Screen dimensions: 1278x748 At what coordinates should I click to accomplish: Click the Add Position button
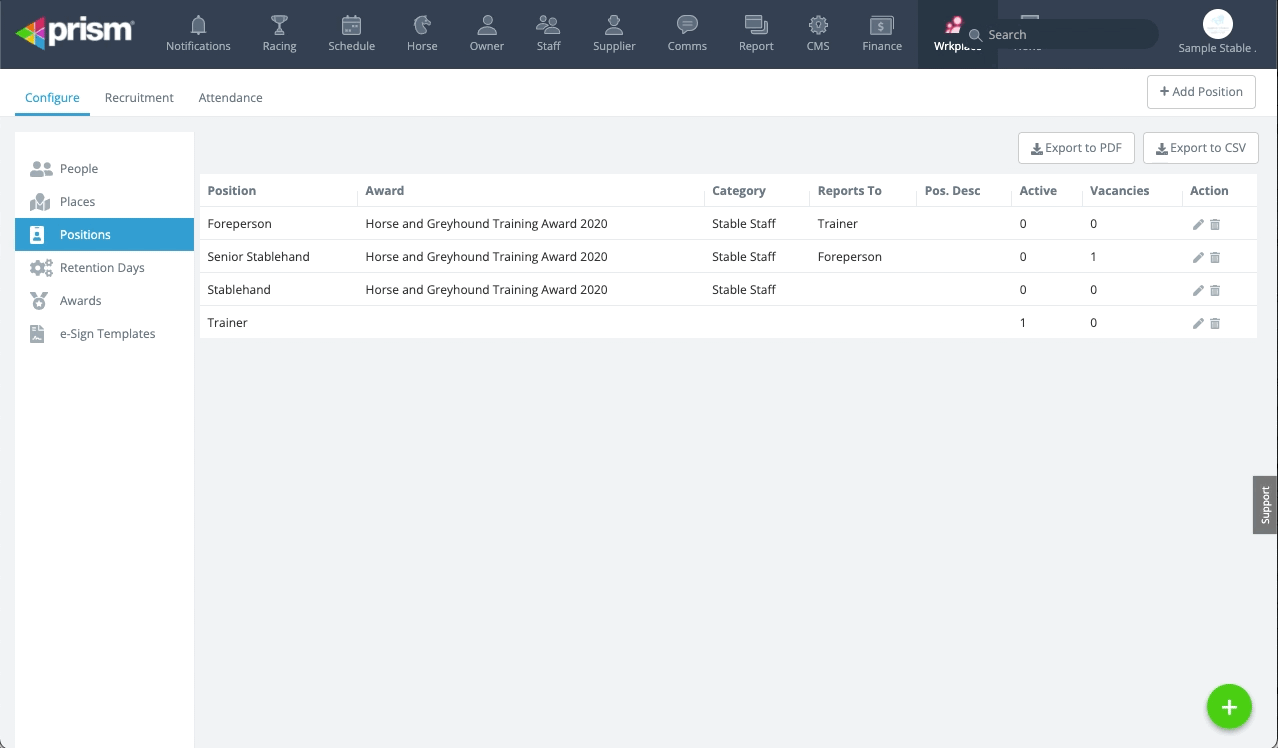1200,91
